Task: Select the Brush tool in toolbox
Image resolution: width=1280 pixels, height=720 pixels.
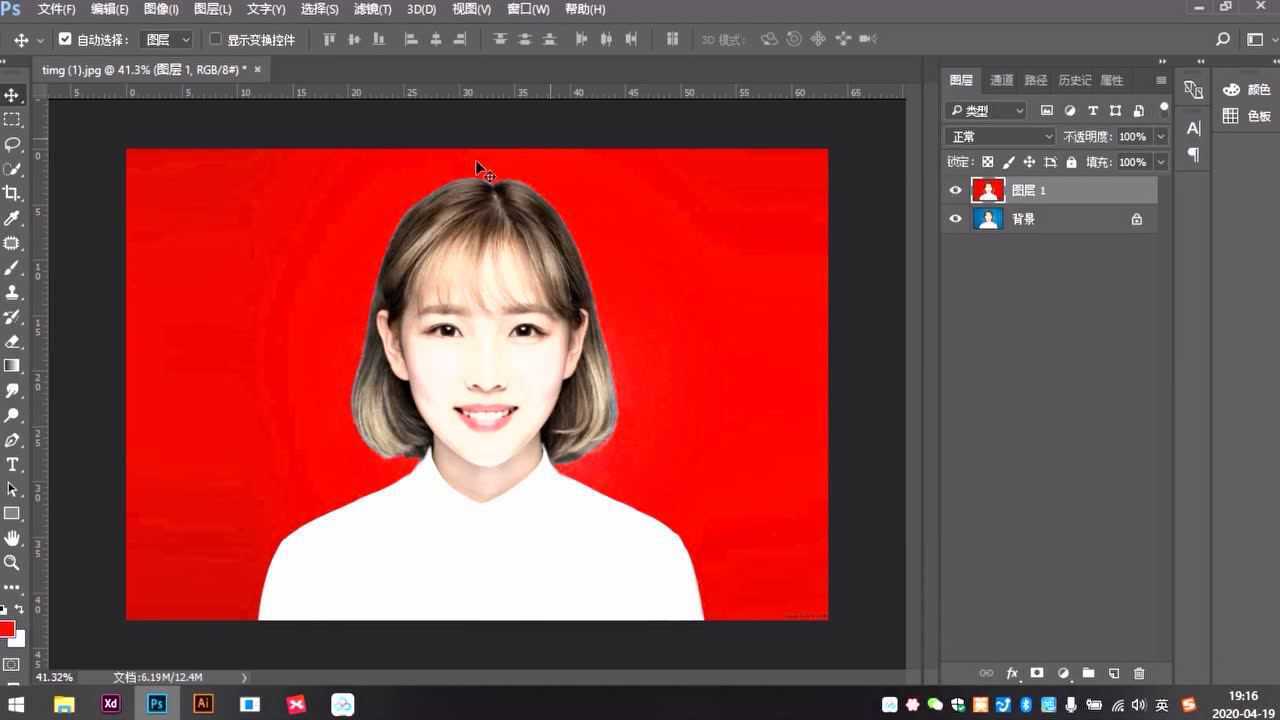Action: 12,268
